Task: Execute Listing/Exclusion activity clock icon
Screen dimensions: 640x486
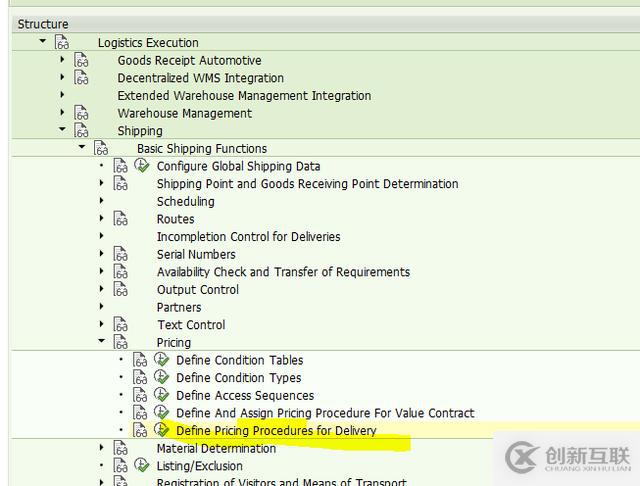Action: pyautogui.click(x=142, y=466)
